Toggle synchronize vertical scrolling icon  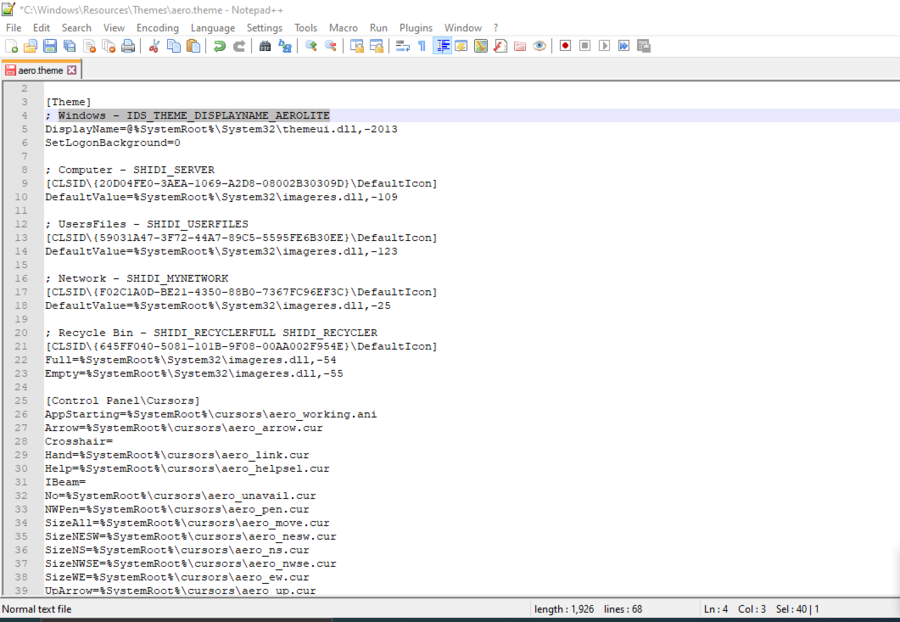click(356, 46)
